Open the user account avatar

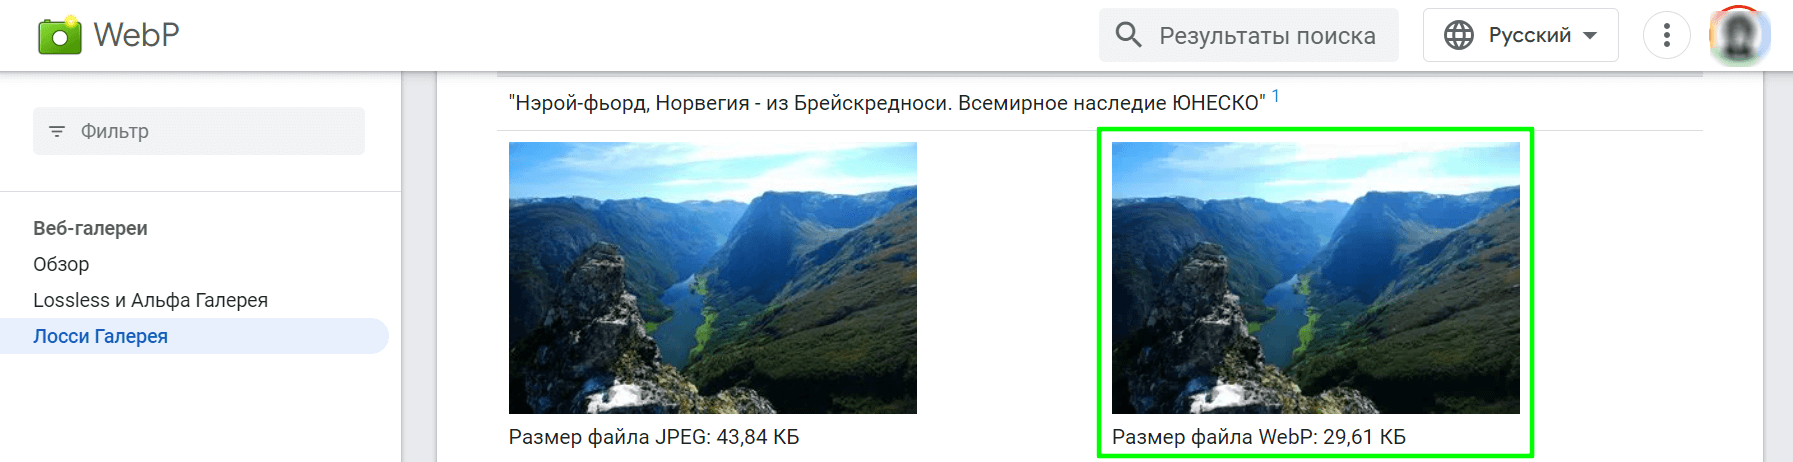point(1740,35)
